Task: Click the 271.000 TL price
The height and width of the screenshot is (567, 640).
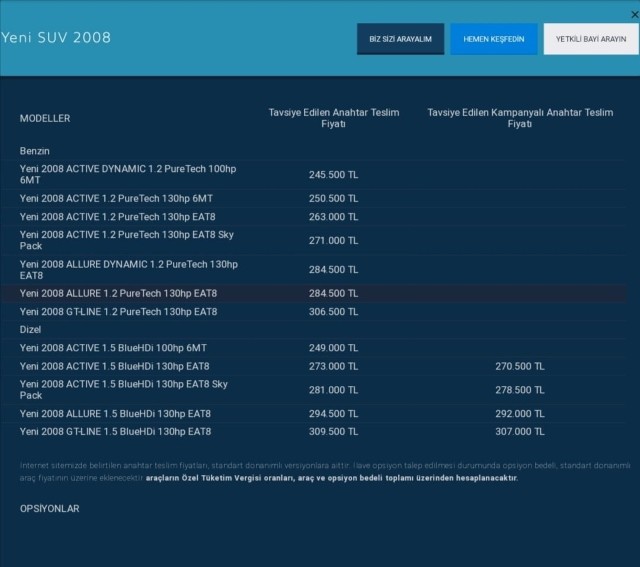Action: 333,240
